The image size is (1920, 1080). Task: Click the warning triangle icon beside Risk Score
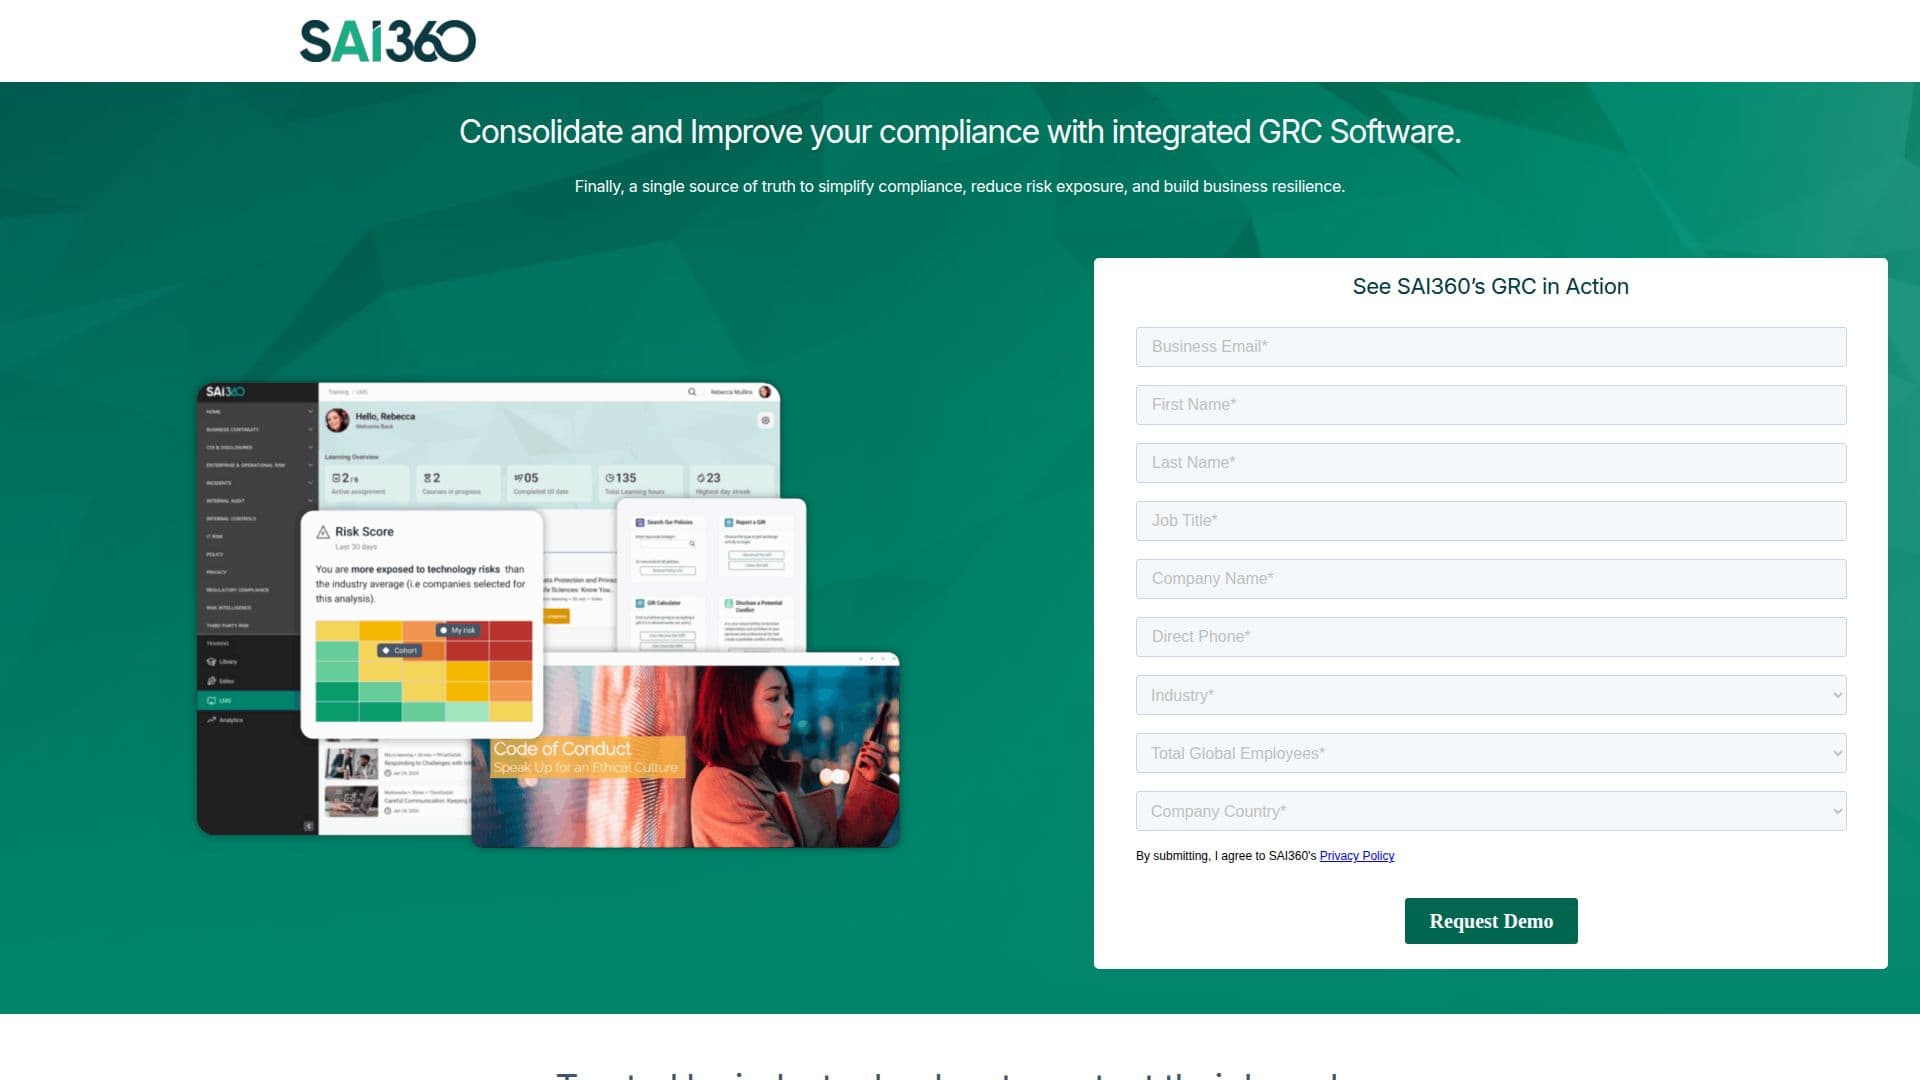click(323, 532)
